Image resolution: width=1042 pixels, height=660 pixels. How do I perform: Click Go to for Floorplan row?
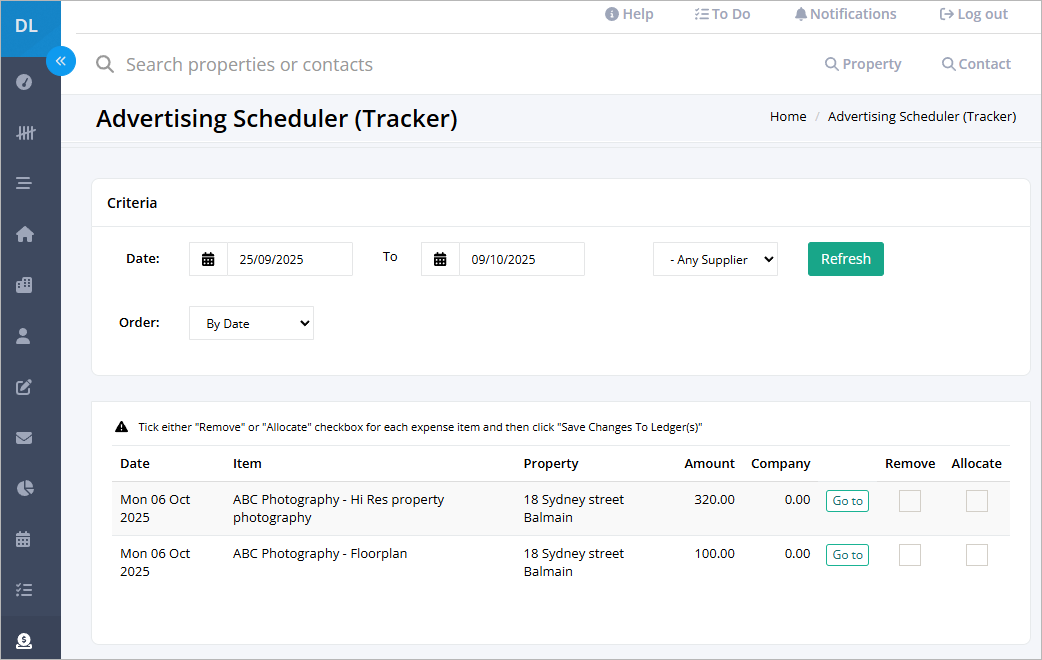[847, 554]
